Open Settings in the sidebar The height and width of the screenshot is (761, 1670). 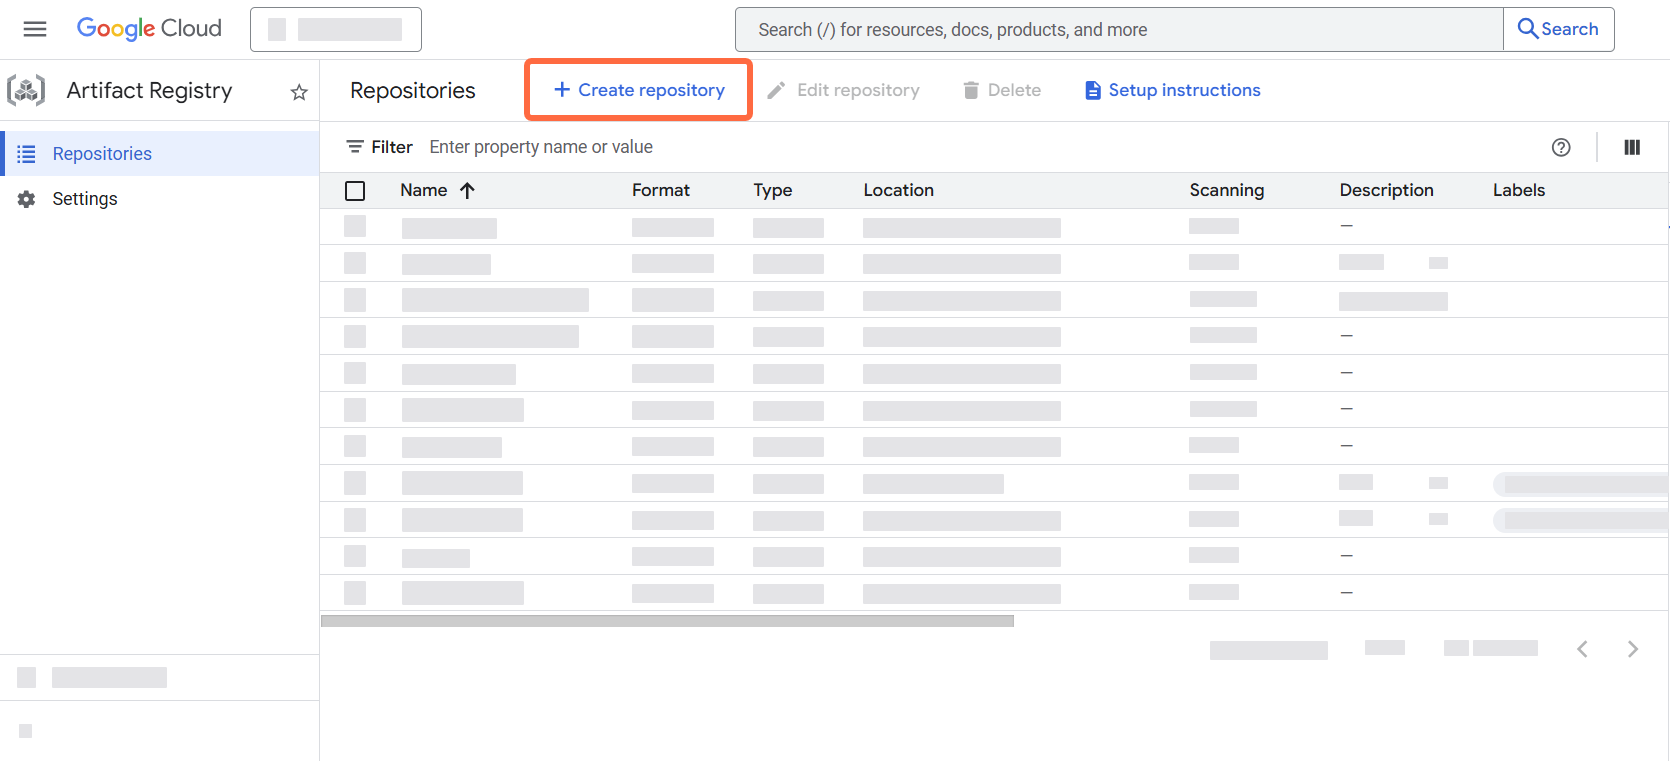pos(160,199)
